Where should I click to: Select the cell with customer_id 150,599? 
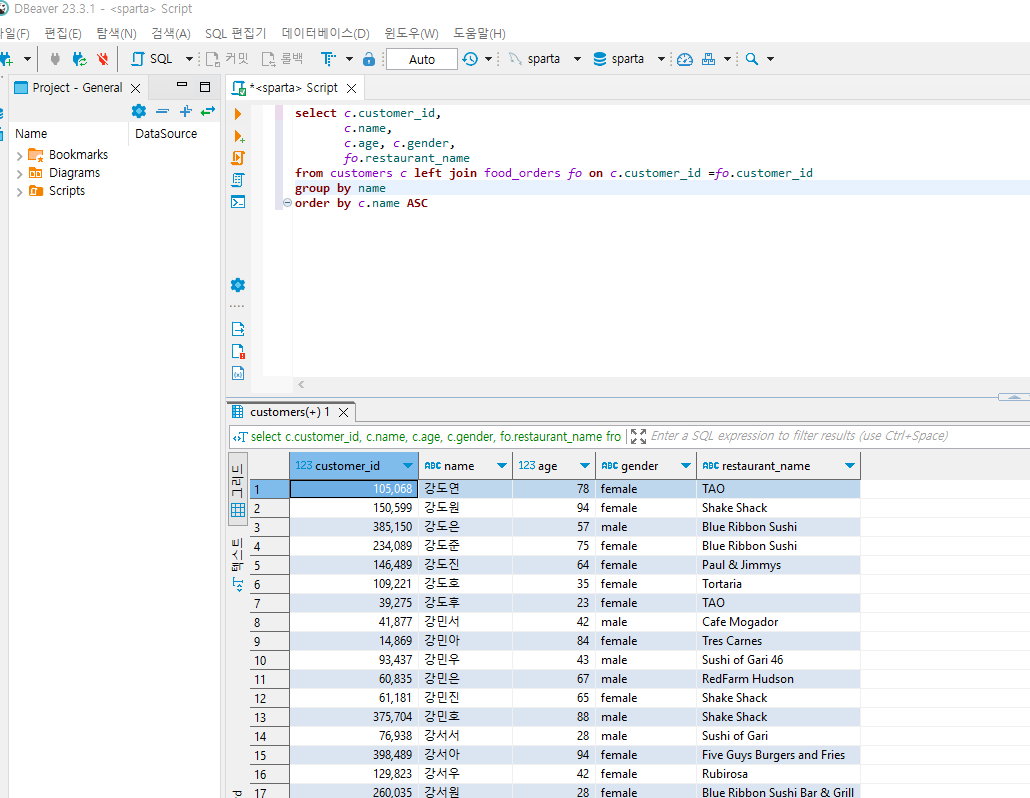coord(354,508)
